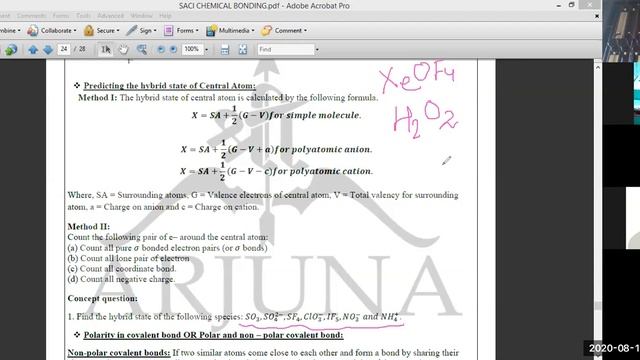Click the 'for simple molecule' formula line
The height and width of the screenshot is (360, 640).
[276, 115]
